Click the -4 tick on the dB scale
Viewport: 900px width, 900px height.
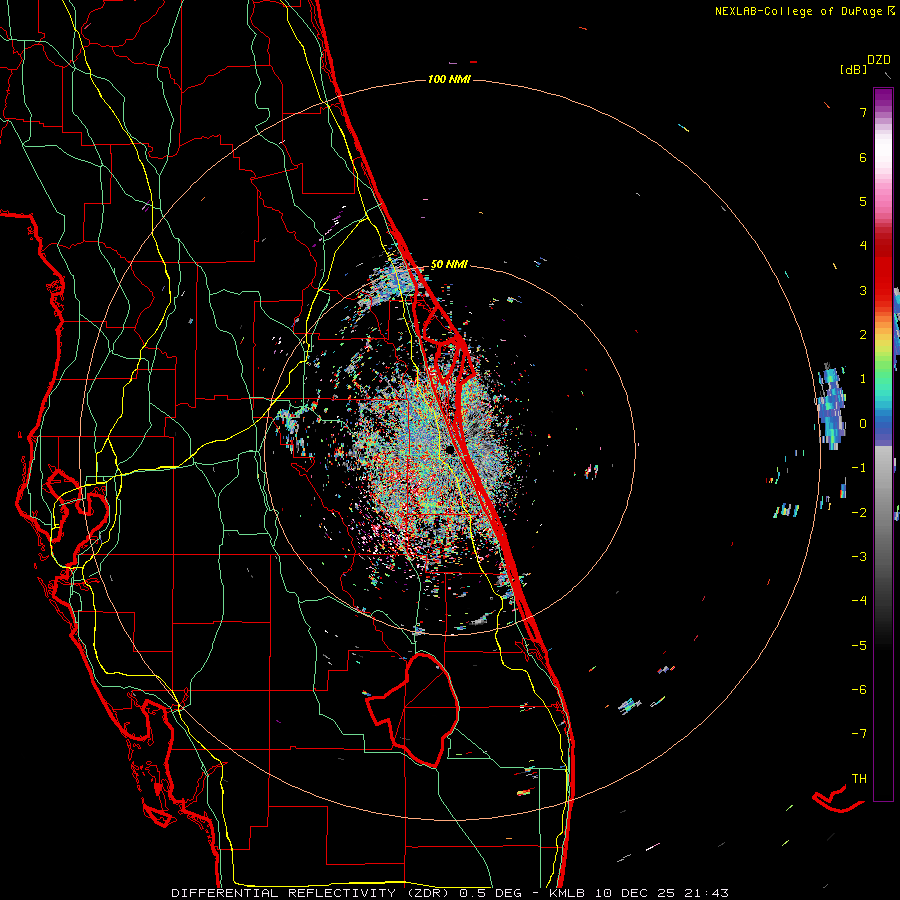[859, 601]
